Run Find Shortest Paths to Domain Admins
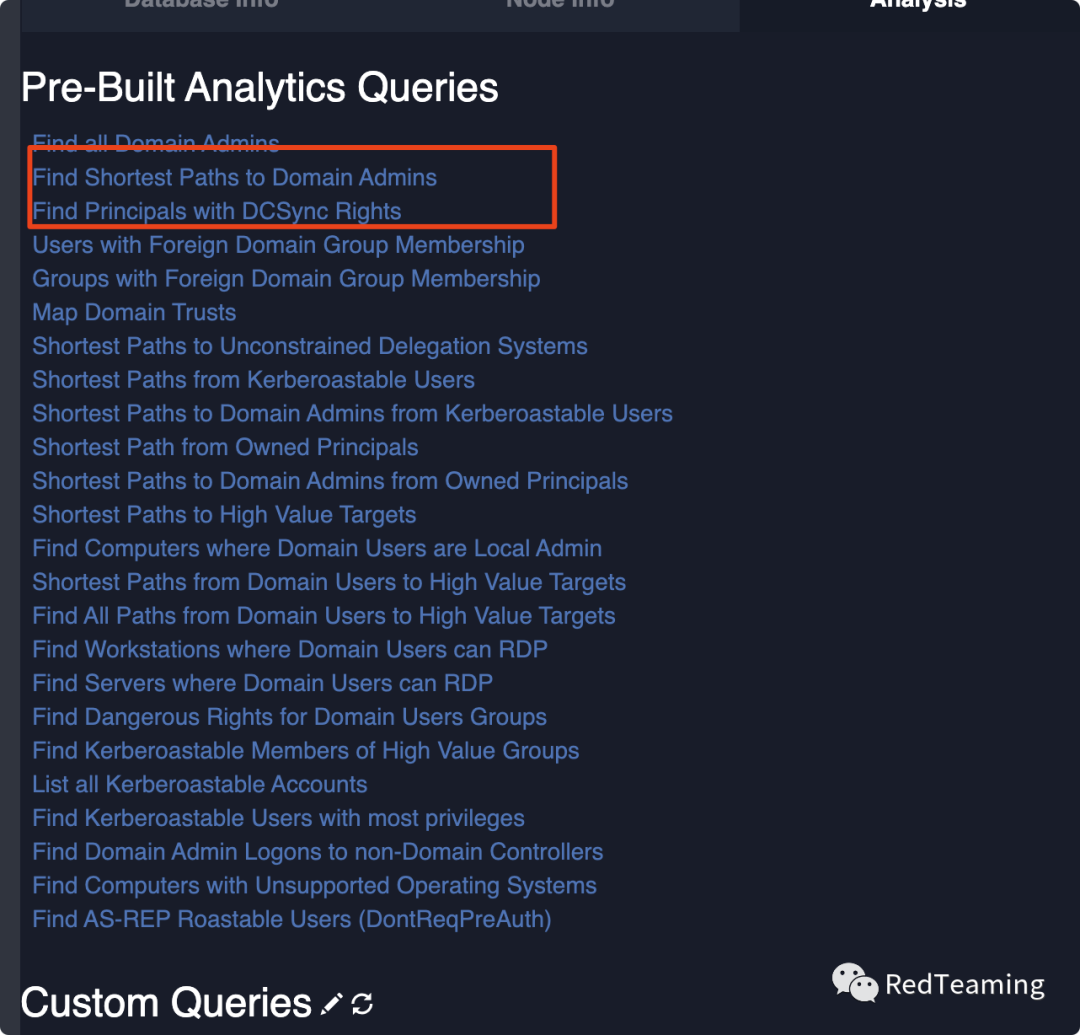Image resolution: width=1080 pixels, height=1035 pixels. pos(234,178)
